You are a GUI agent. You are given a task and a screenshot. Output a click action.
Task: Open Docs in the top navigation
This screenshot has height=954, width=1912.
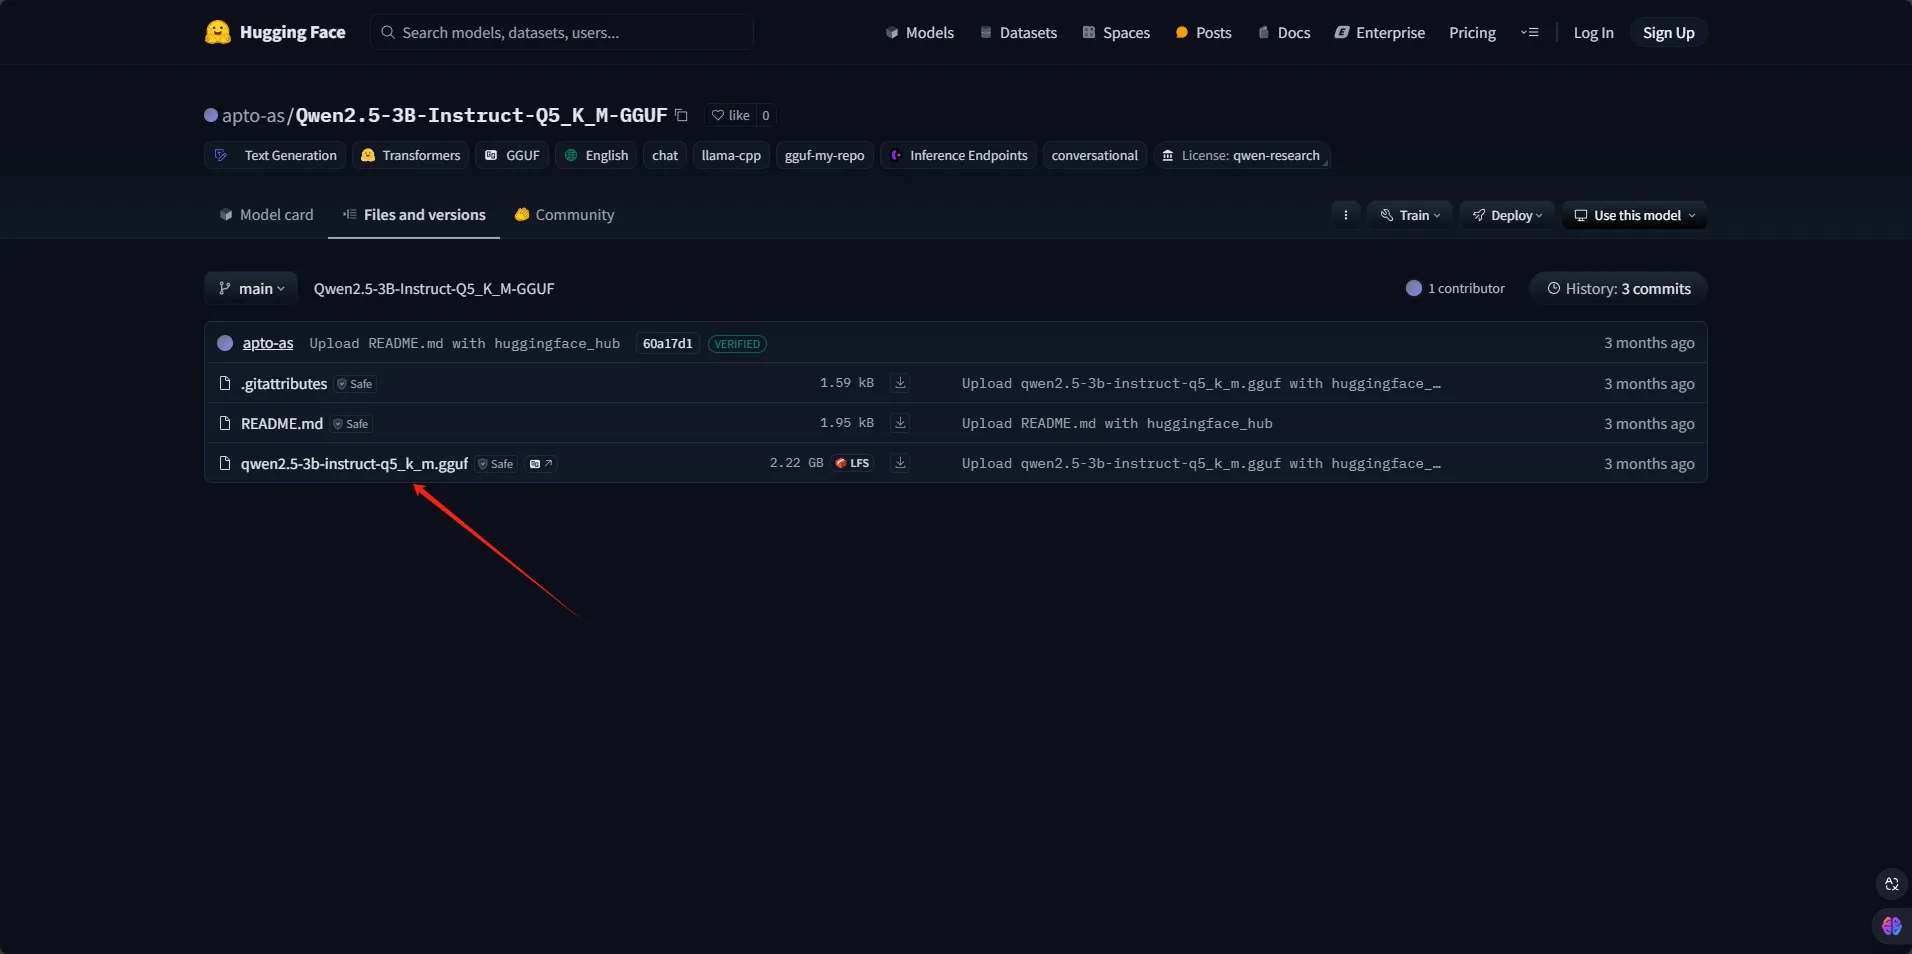(x=1283, y=33)
